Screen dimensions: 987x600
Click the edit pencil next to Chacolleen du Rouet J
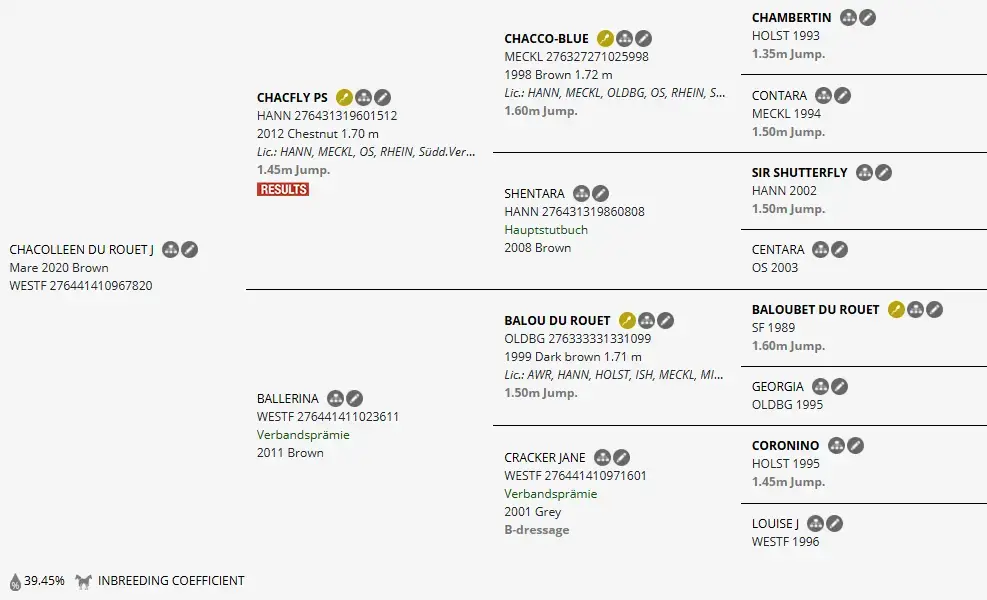189,250
